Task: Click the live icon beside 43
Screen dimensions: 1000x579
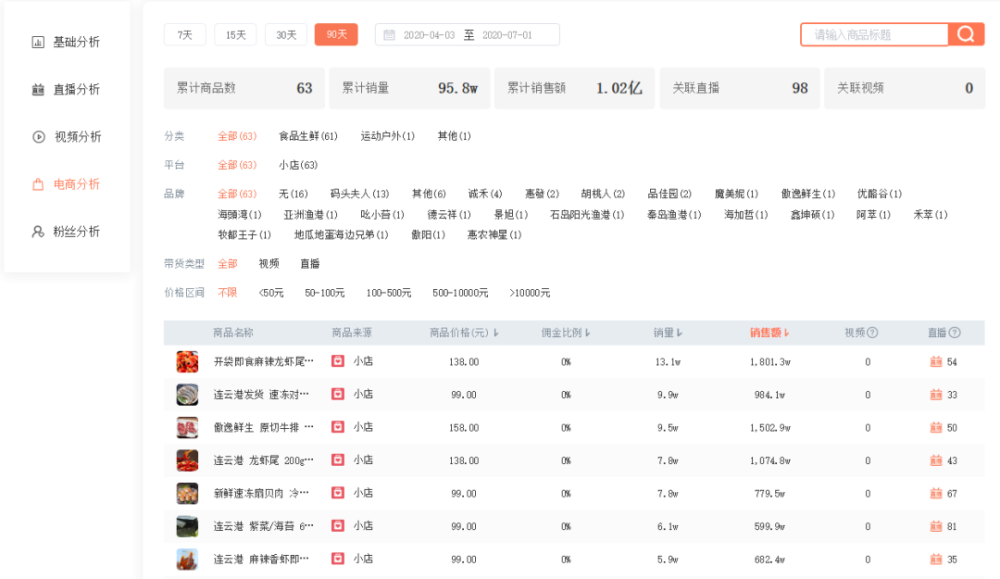Action: click(x=936, y=460)
